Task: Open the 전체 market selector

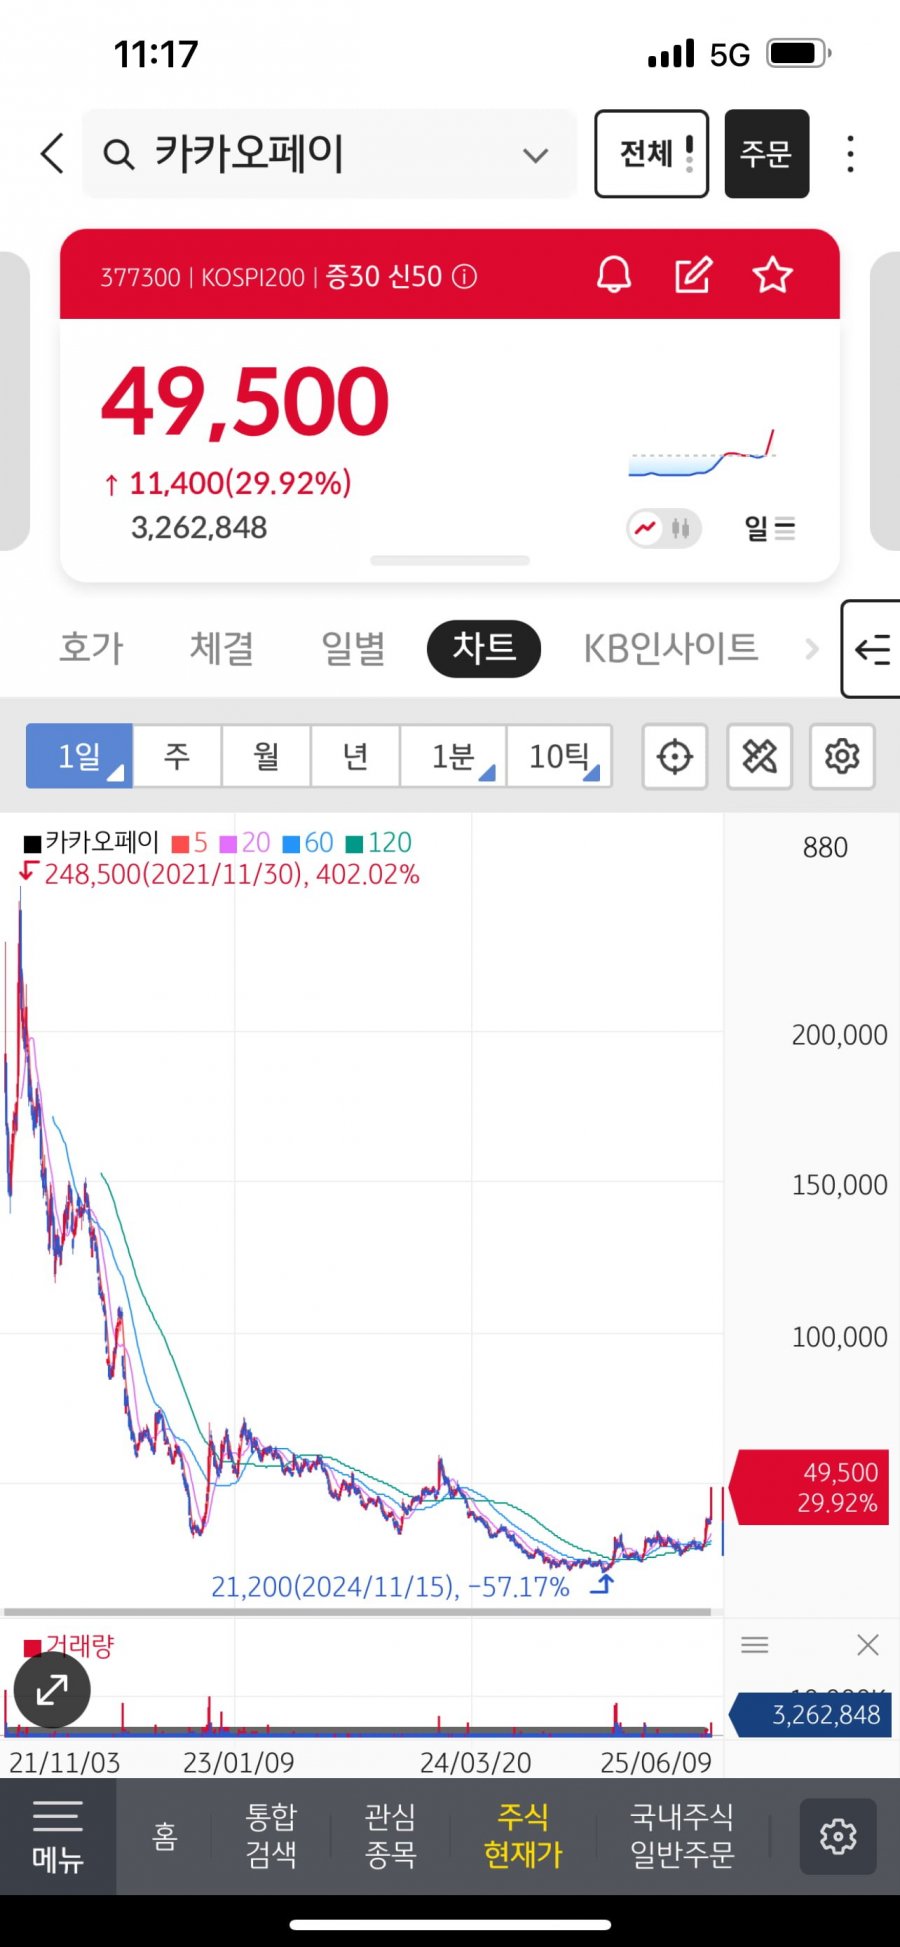Action: pos(652,154)
